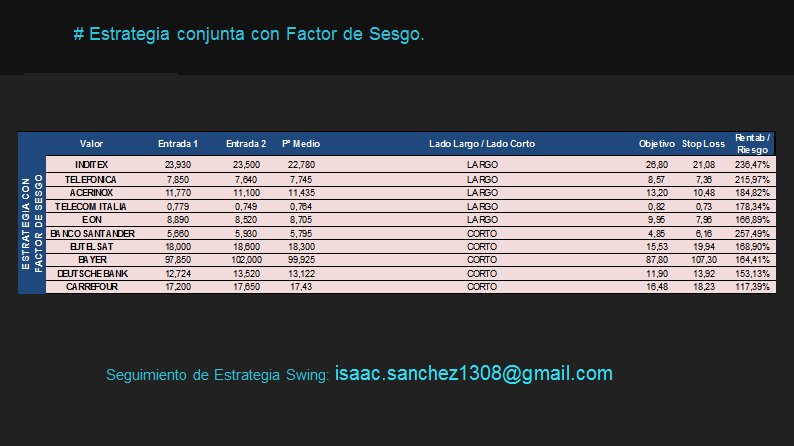Select the Rentab / Riesgo column header

(752, 143)
